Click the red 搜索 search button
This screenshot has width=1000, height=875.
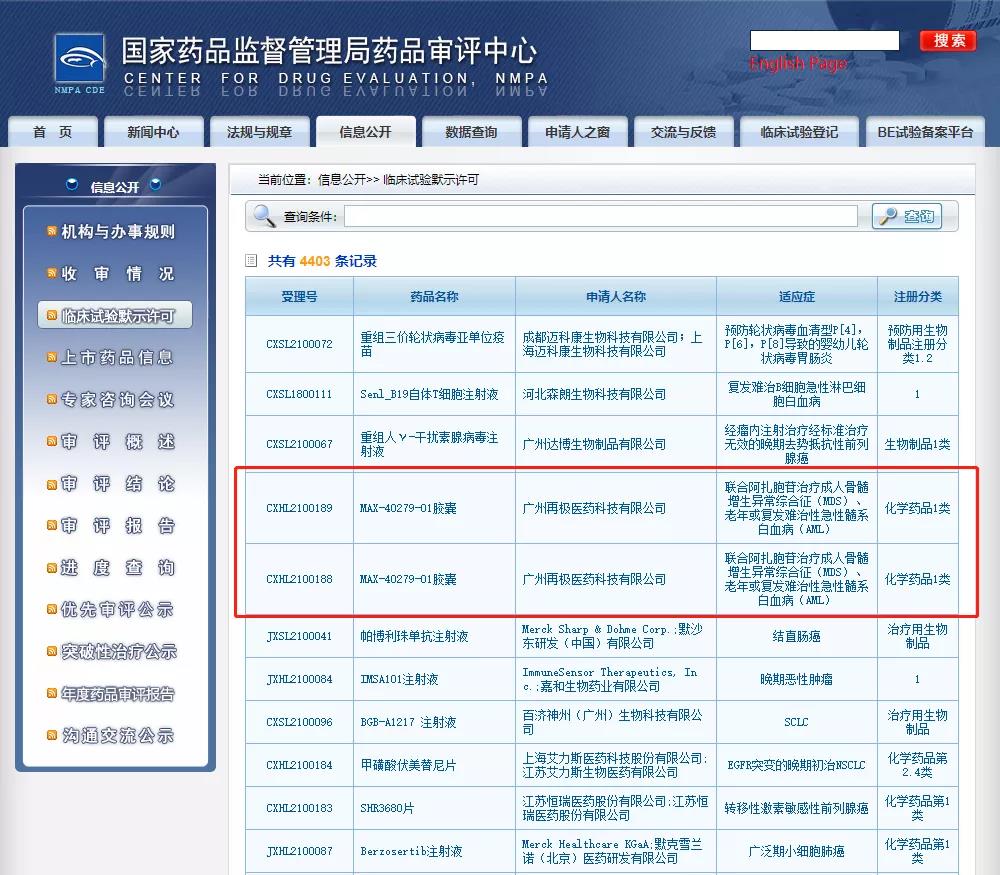(946, 41)
